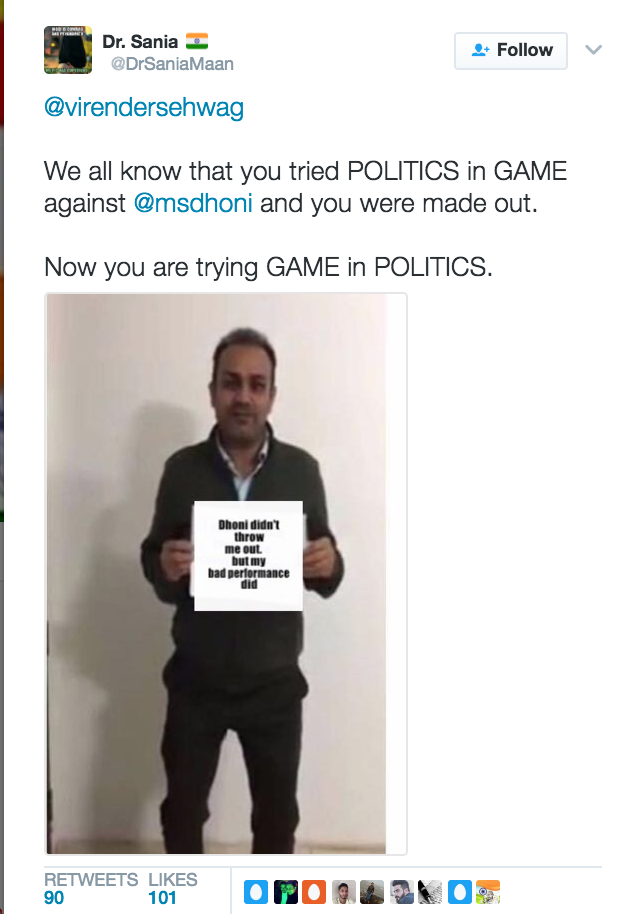Viewport: 640px width, 914px height.
Task: Open the @msdhoni mention link
Action: pos(193,204)
